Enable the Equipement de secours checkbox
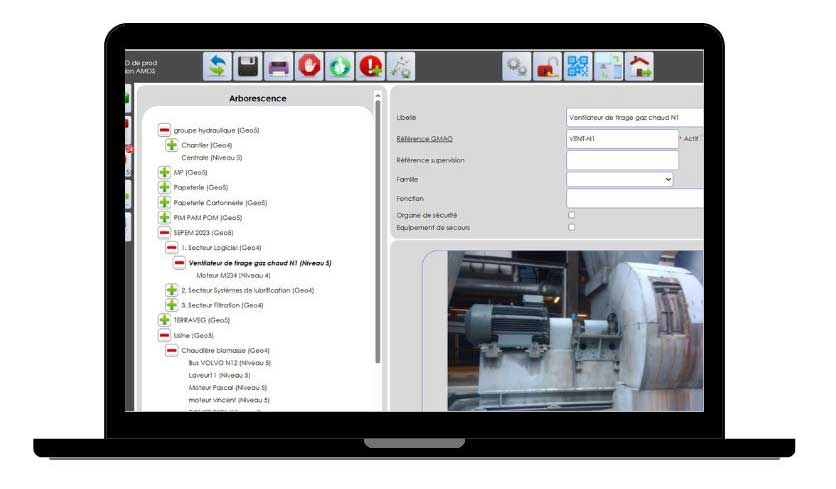836x489 pixels. click(572, 227)
